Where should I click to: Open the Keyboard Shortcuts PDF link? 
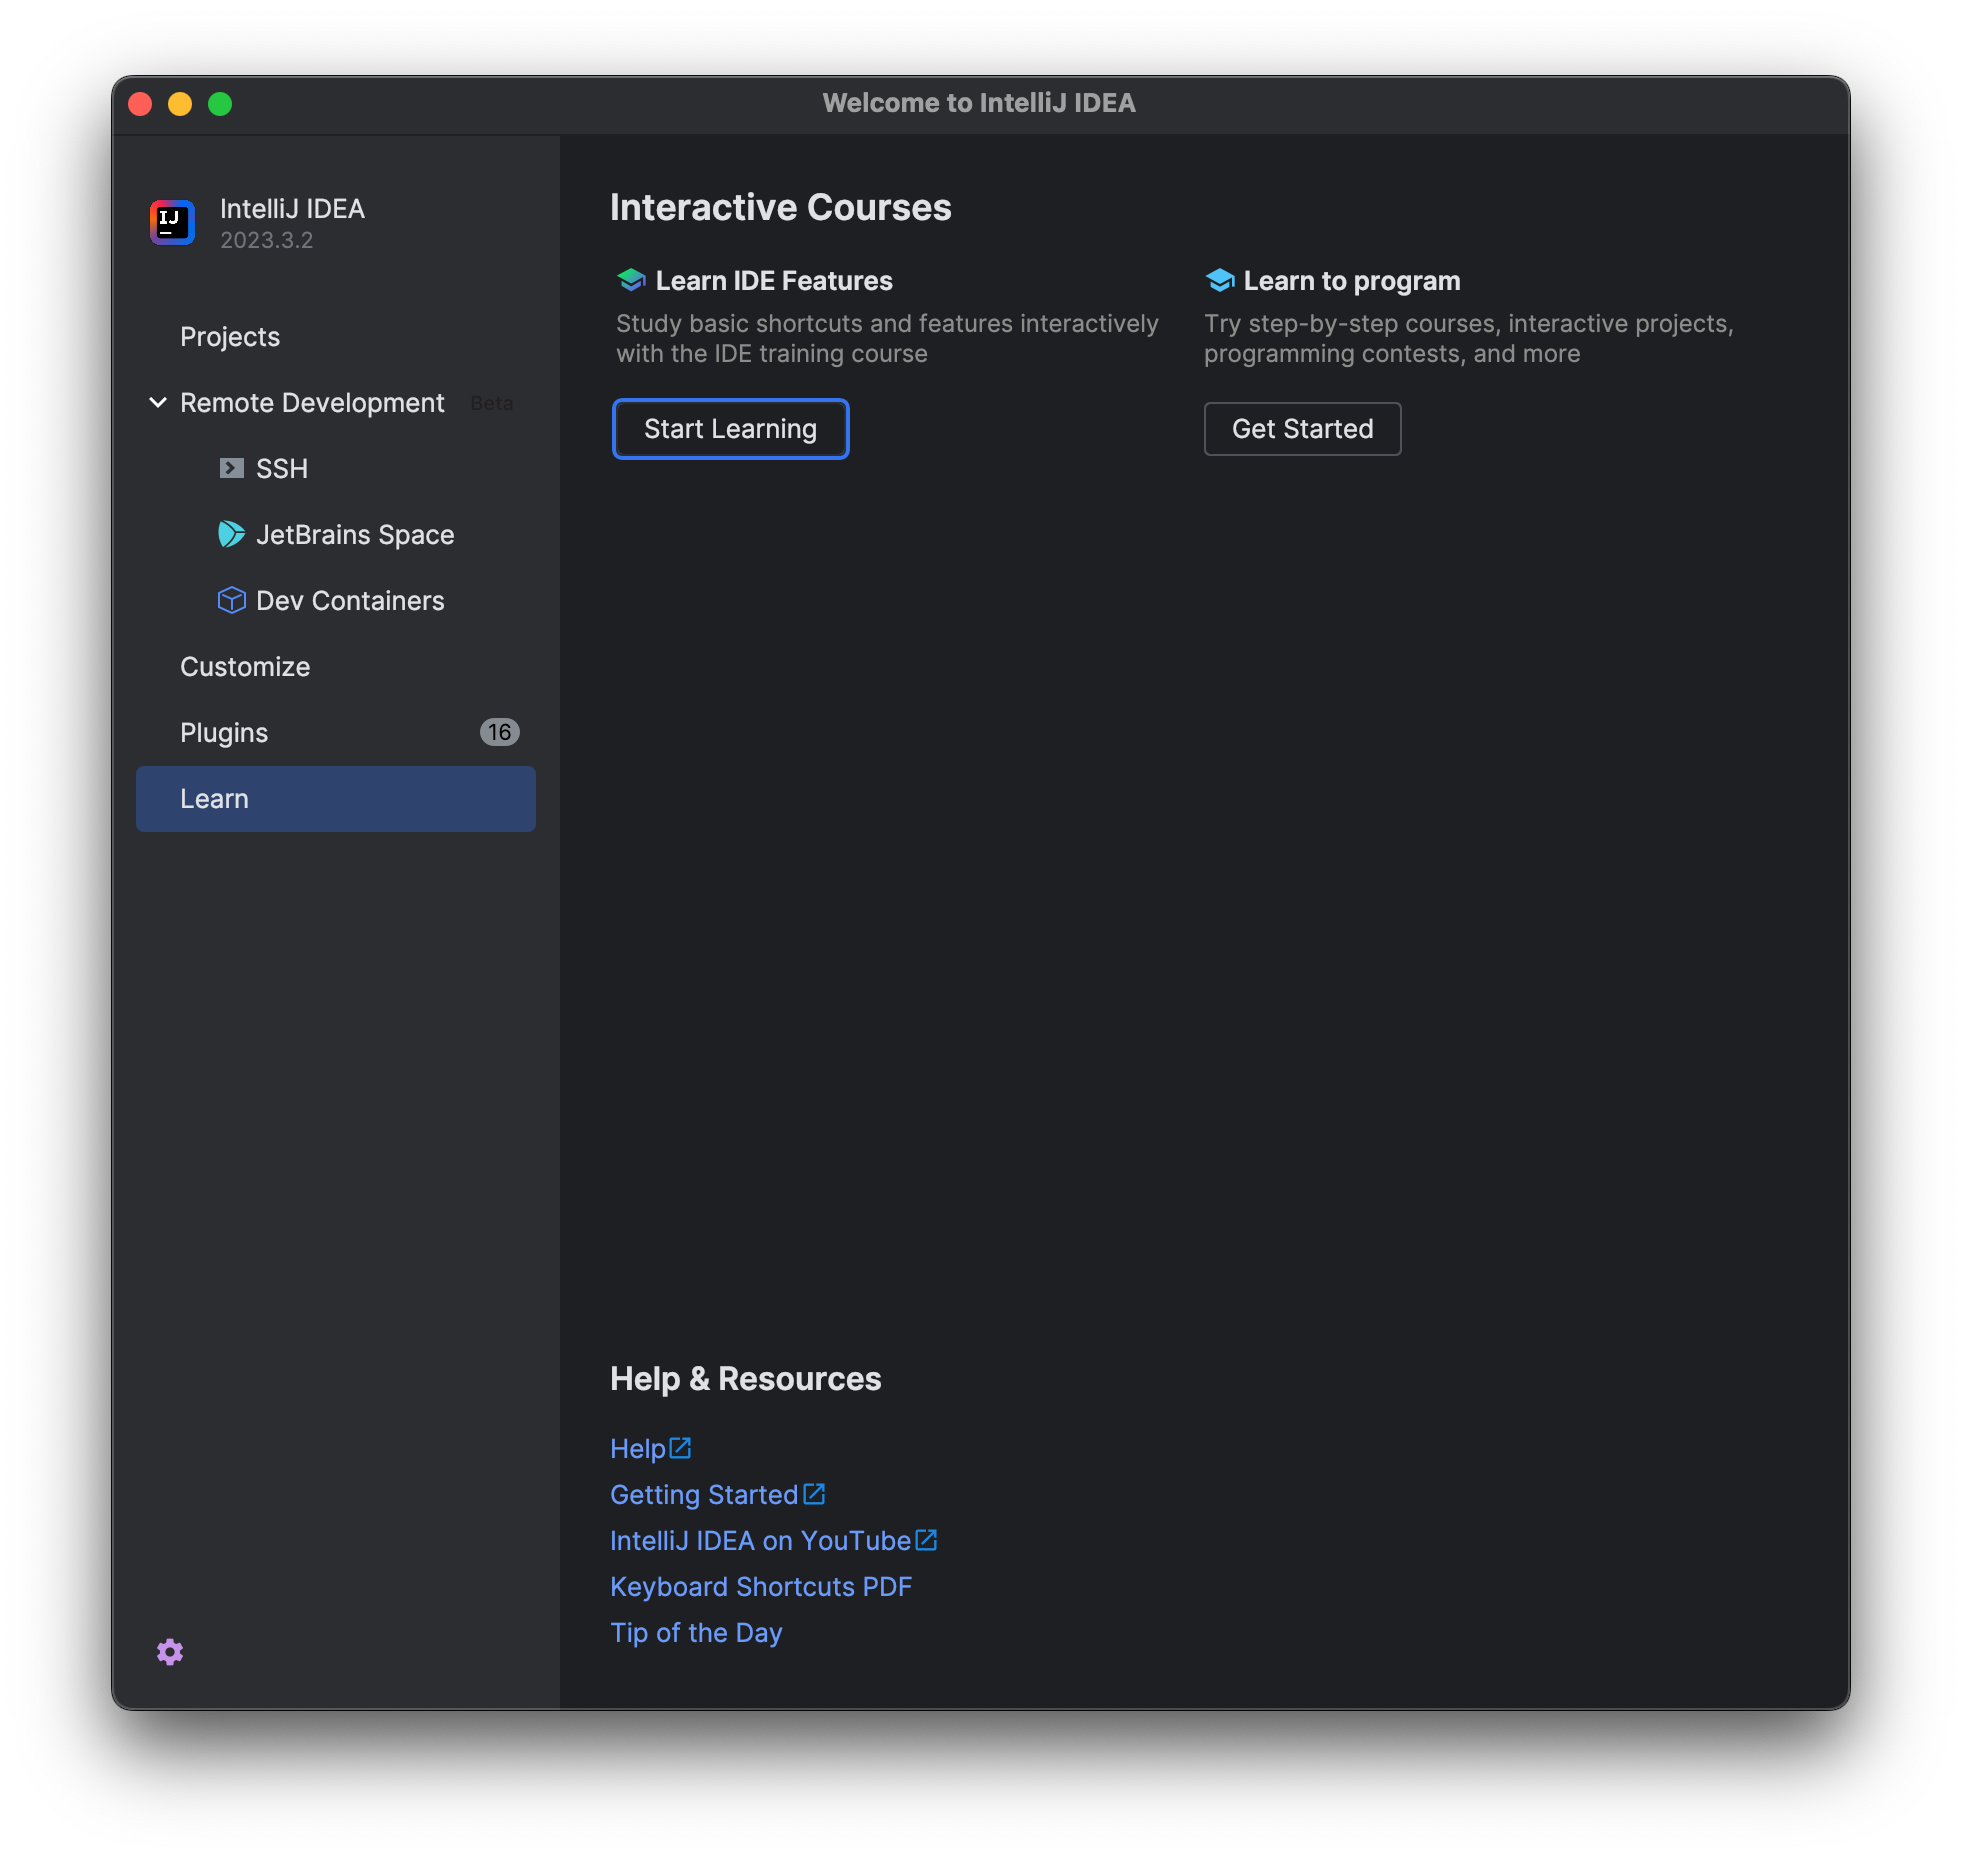pos(760,1587)
